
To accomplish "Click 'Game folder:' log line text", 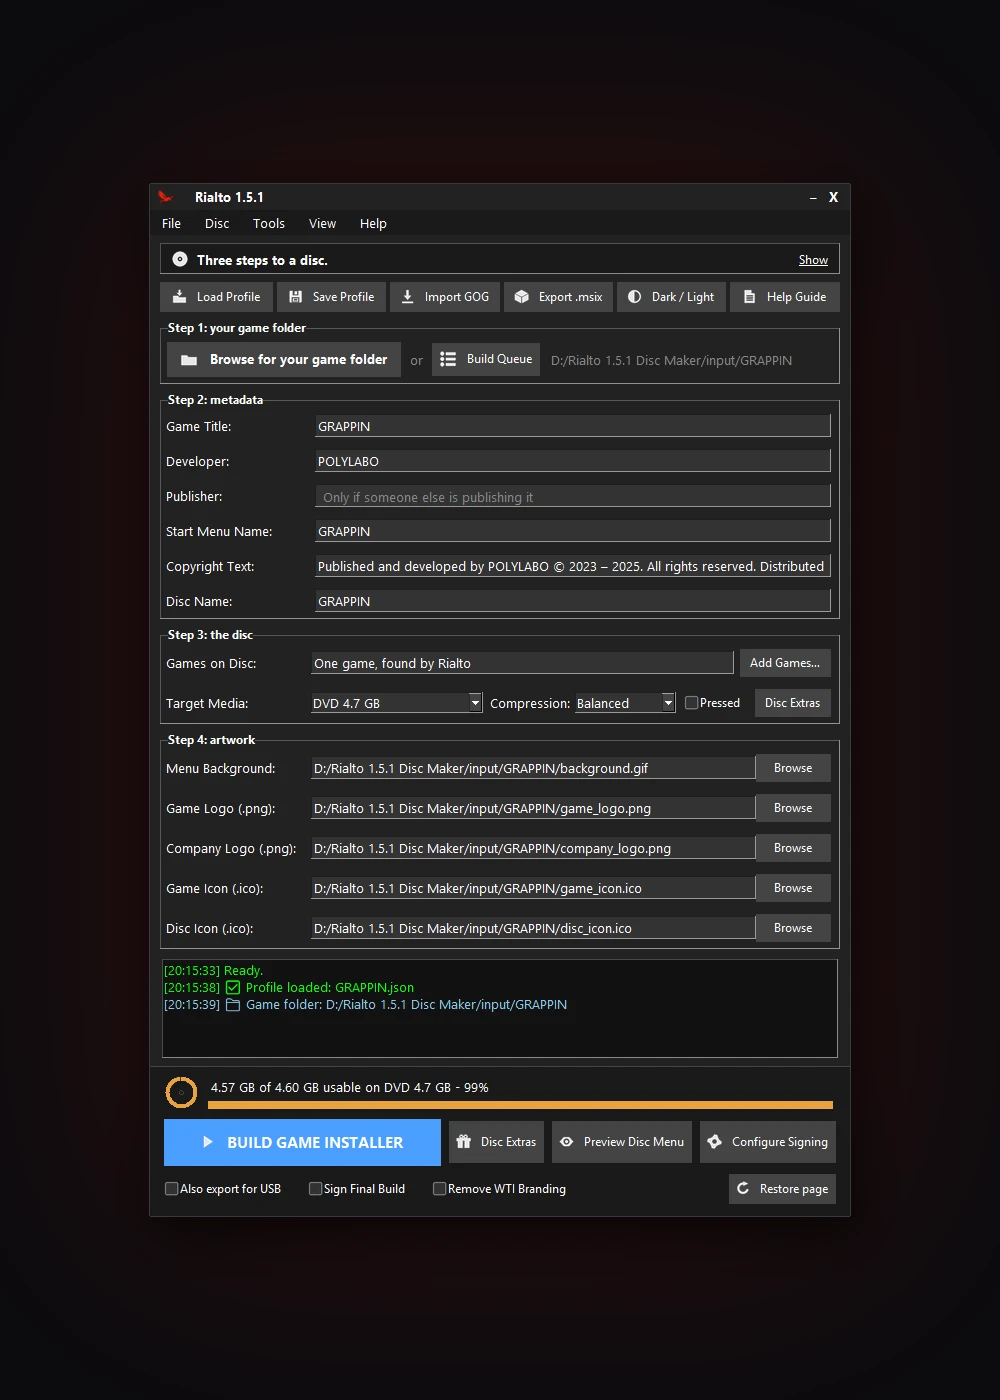I will pos(406,1005).
